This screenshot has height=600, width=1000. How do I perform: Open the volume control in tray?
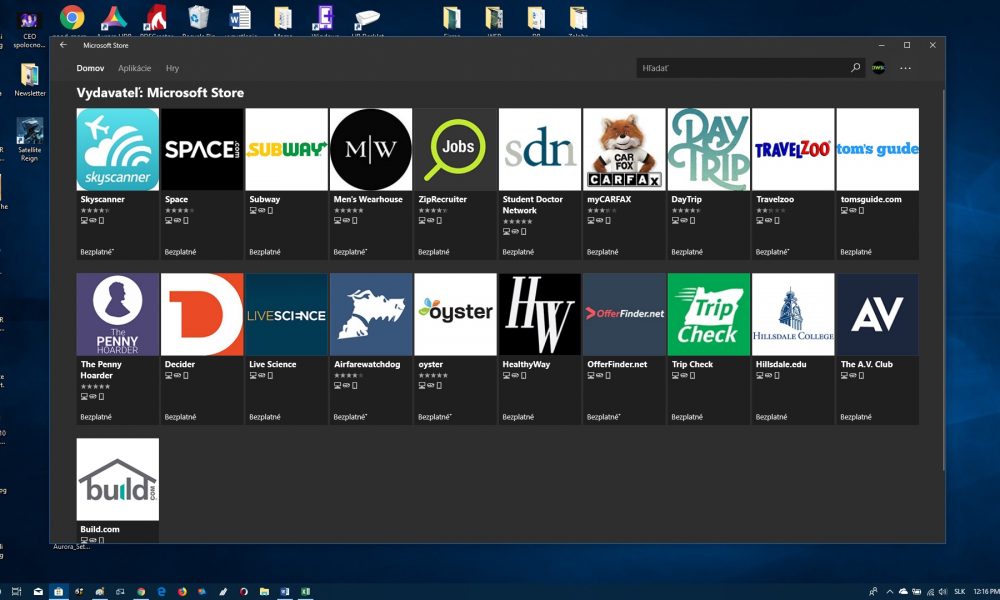(x=943, y=592)
